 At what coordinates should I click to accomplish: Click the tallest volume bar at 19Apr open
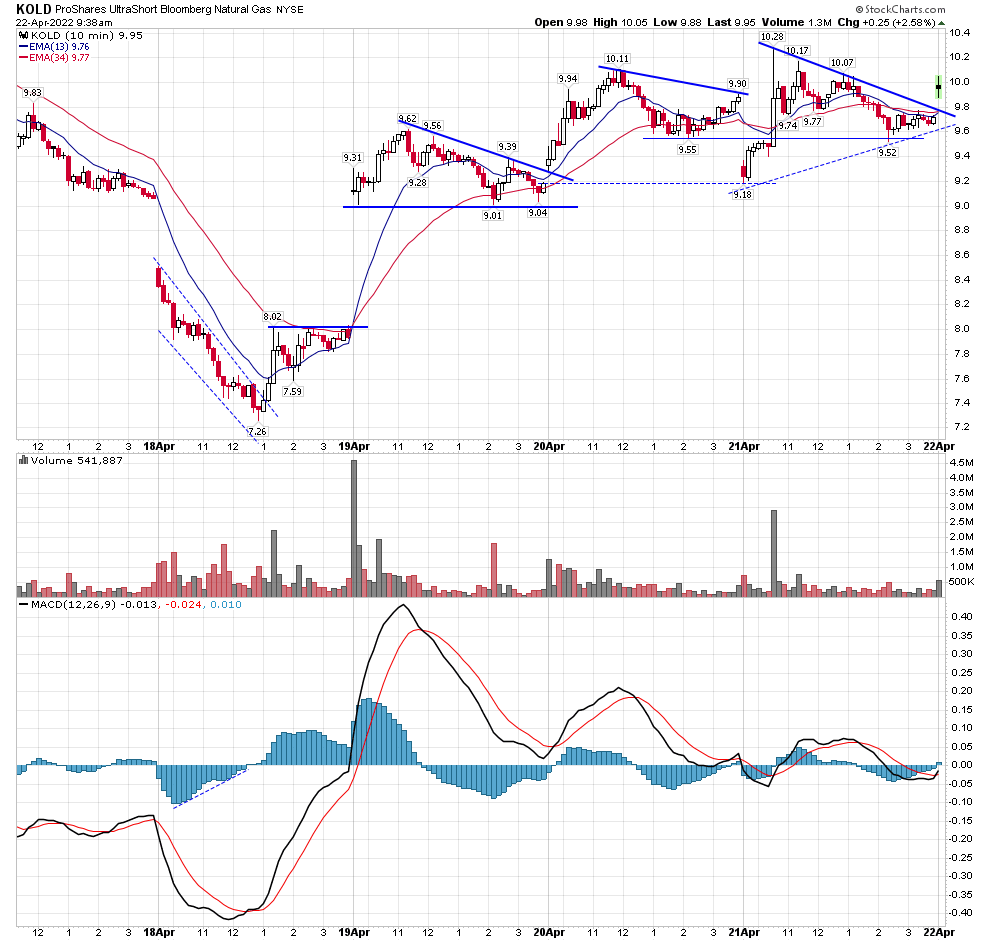[354, 528]
